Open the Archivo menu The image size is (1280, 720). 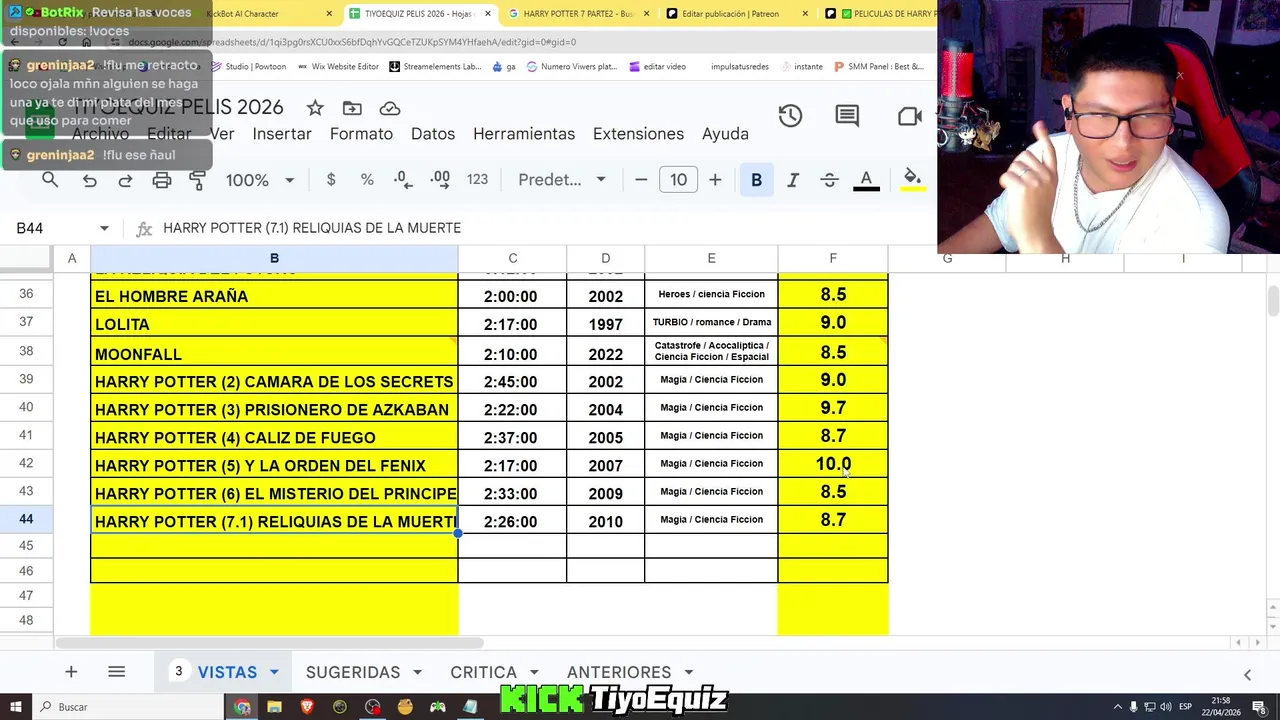pos(100,134)
